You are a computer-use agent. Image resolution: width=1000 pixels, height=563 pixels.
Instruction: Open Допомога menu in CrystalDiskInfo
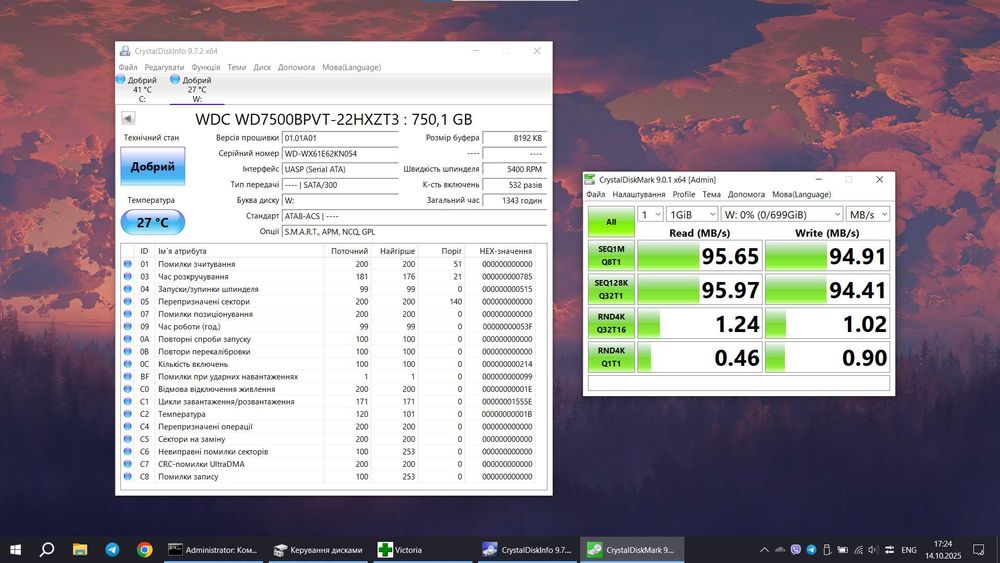[296, 67]
